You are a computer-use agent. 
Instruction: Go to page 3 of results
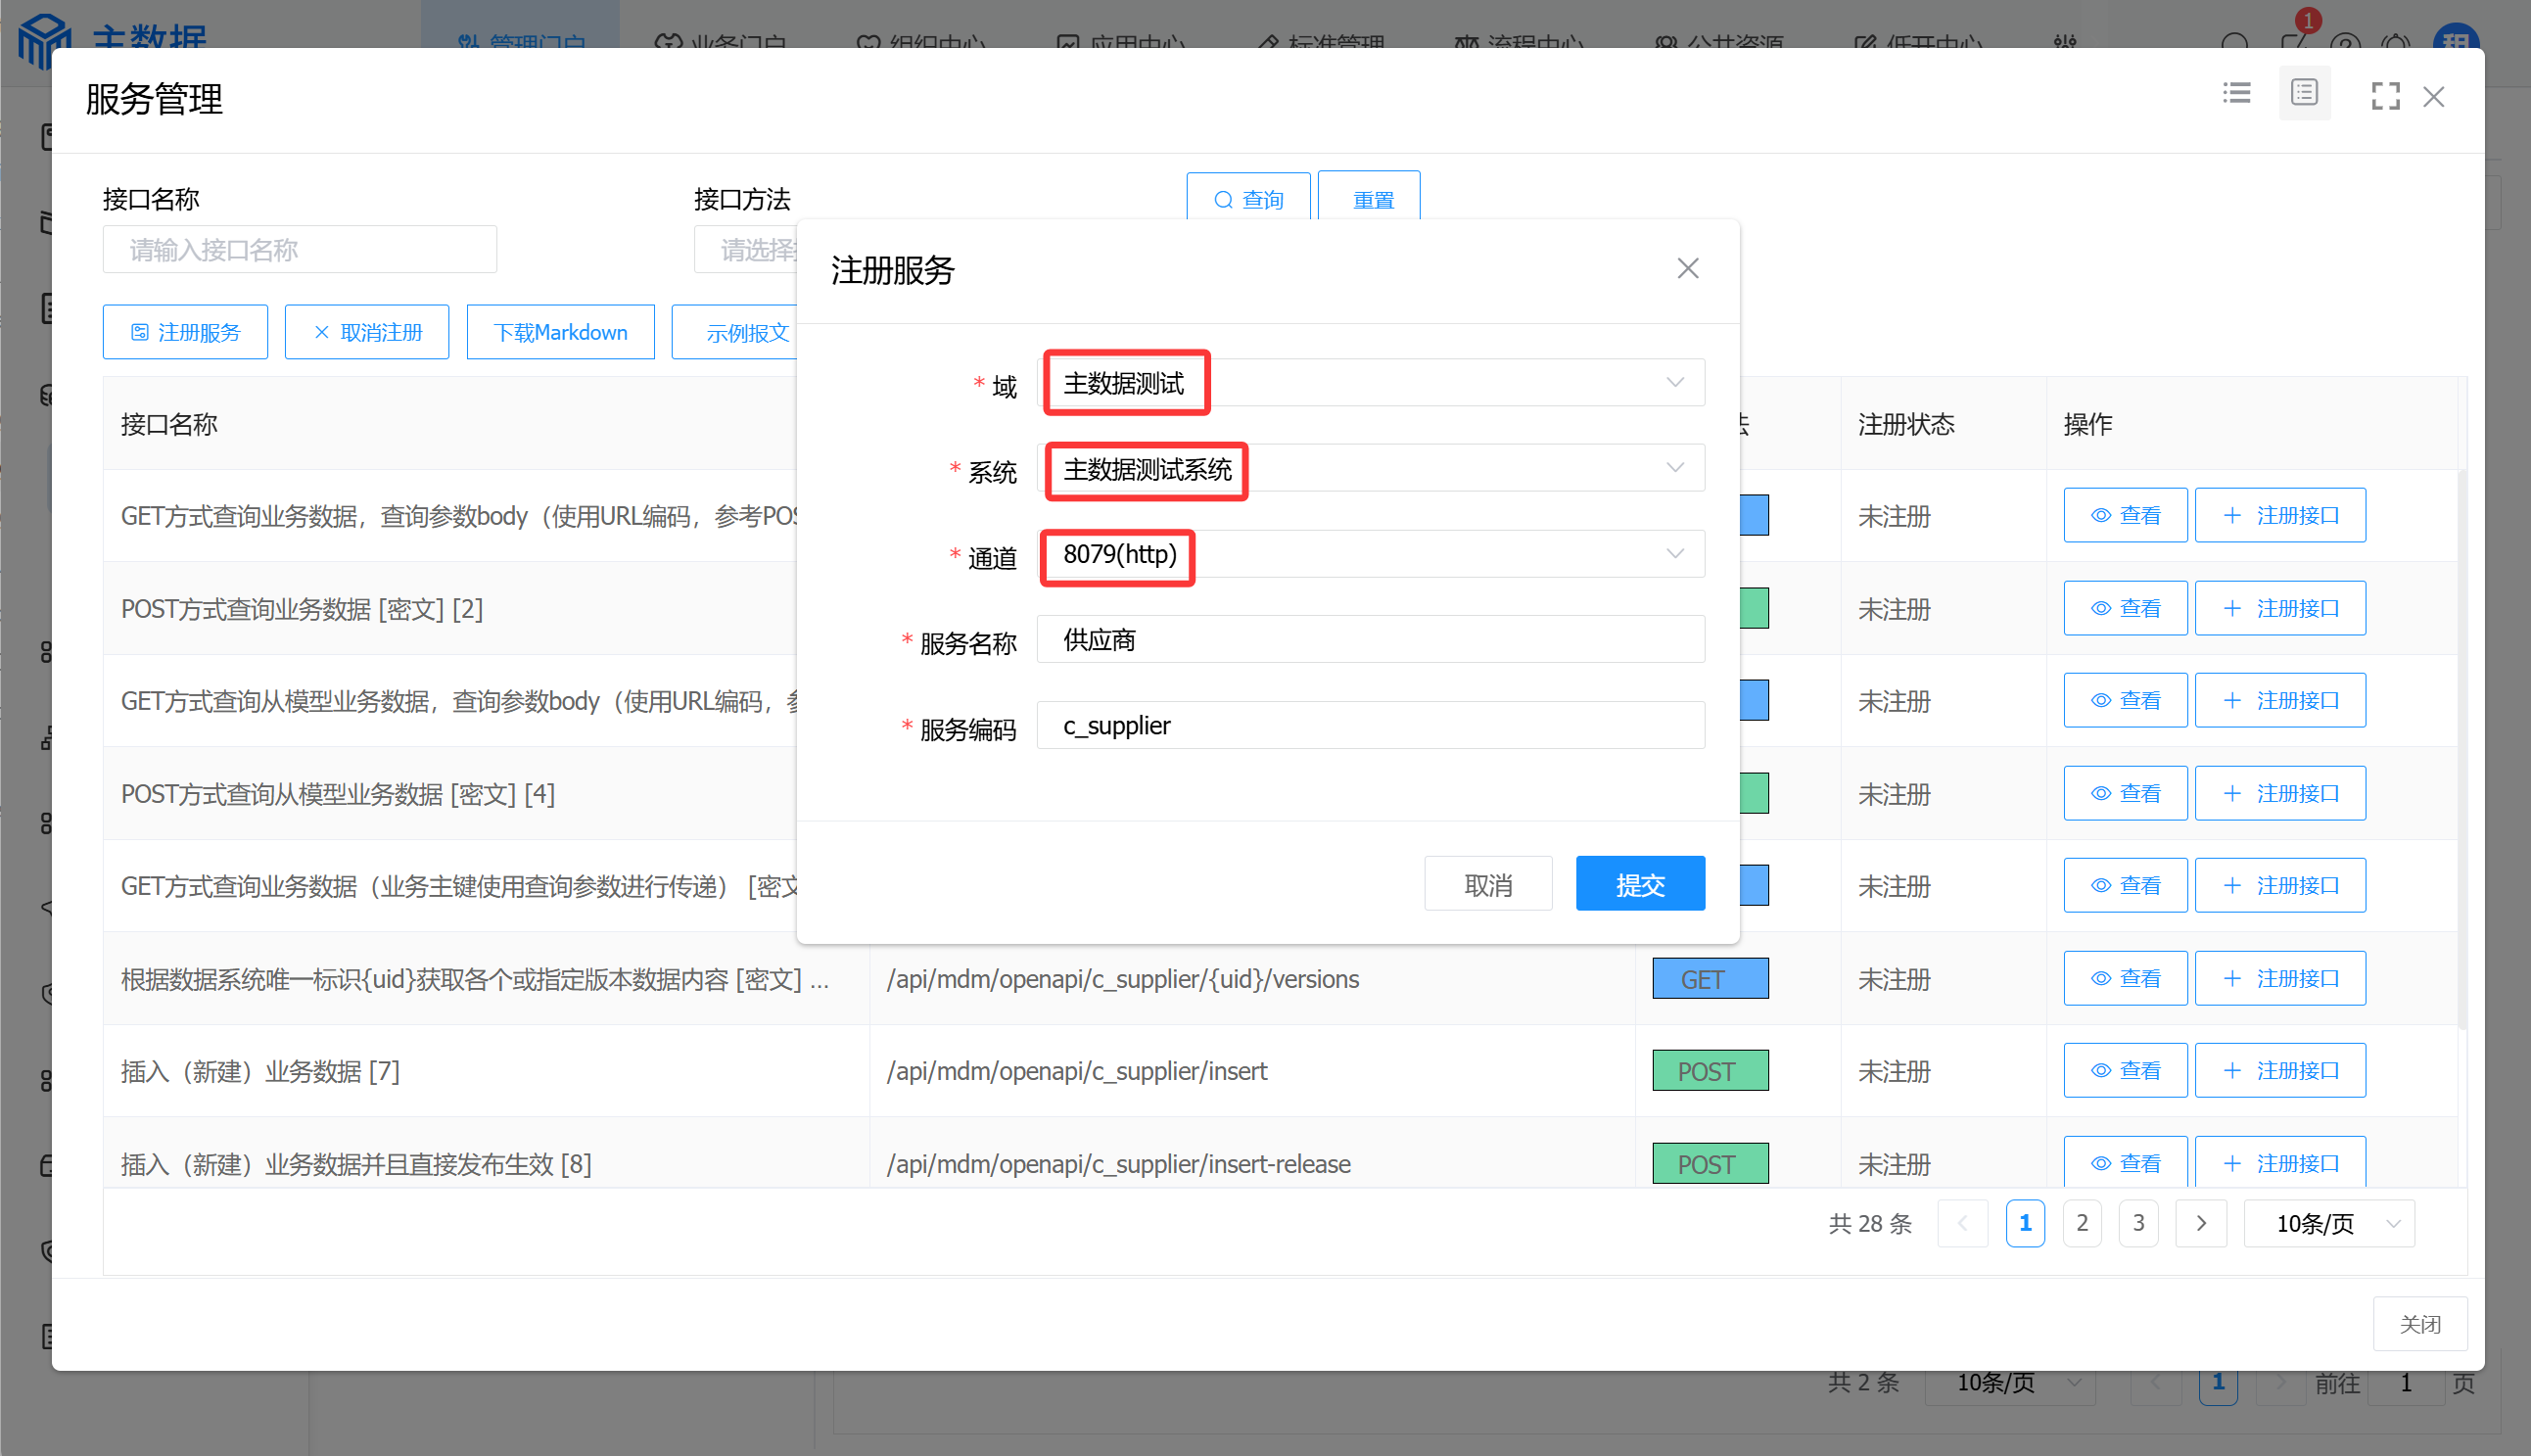tap(2138, 1223)
